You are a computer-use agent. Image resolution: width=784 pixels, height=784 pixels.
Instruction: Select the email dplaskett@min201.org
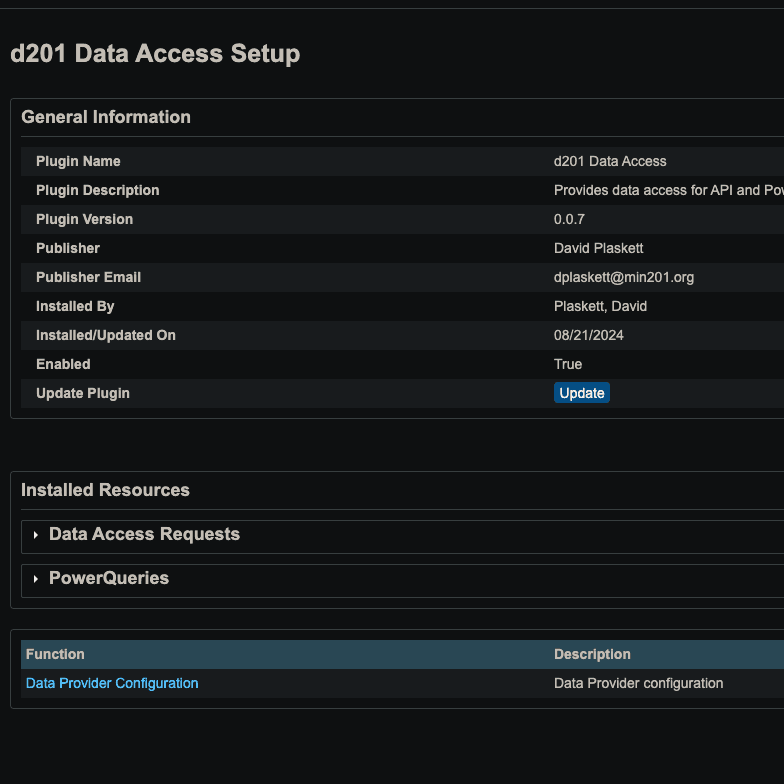[x=624, y=277]
